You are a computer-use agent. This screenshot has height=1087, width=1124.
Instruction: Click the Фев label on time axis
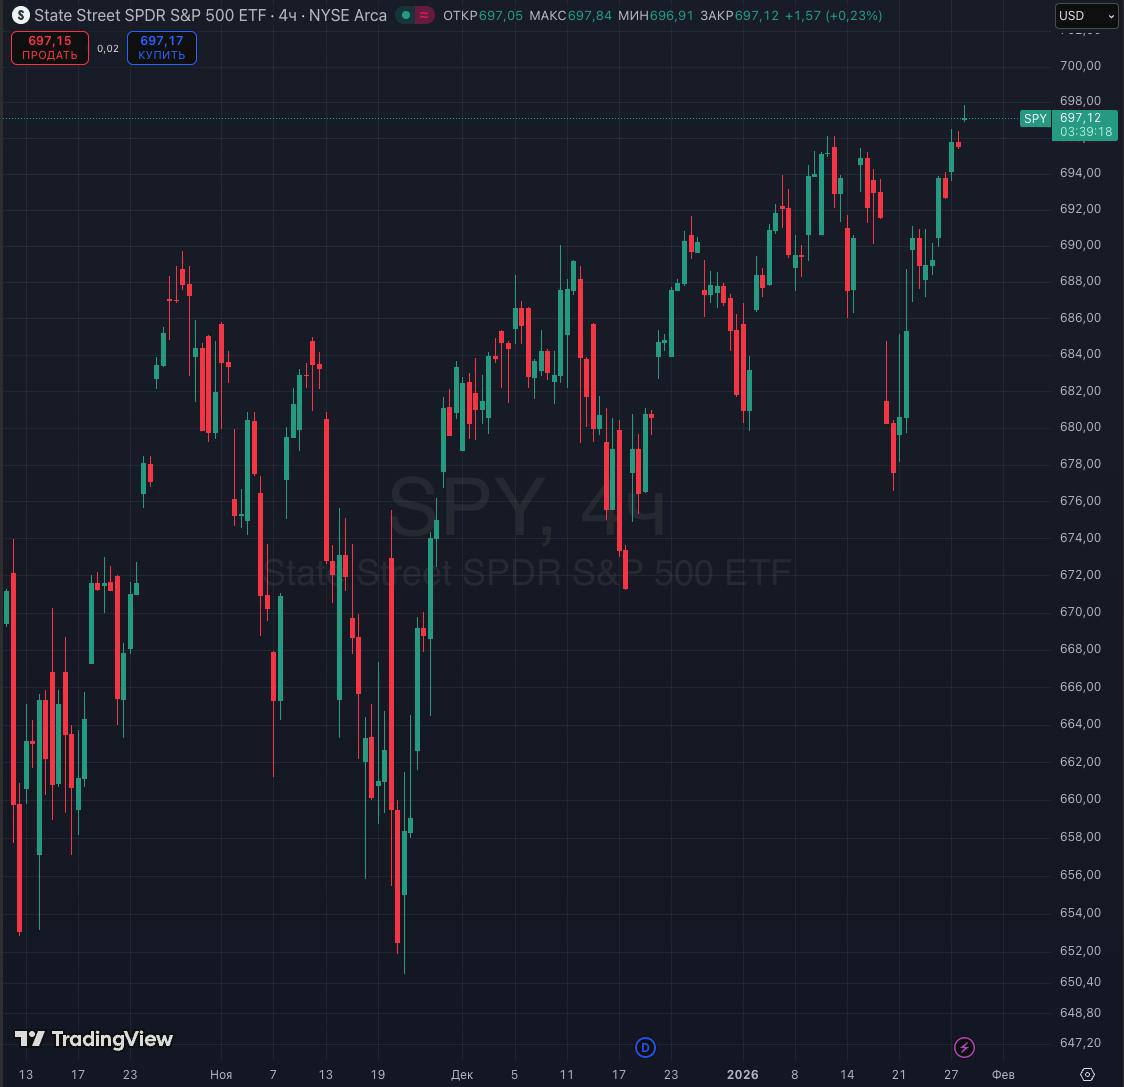pyautogui.click(x=1003, y=1074)
